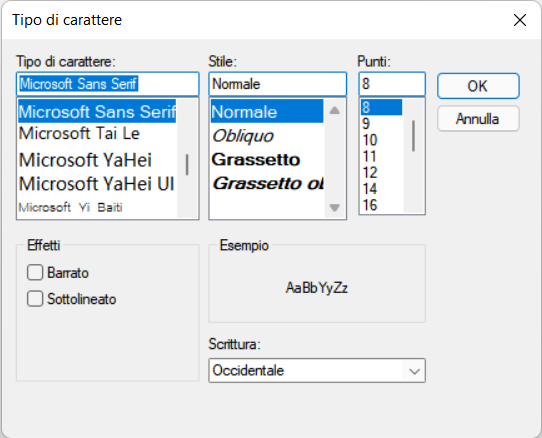The height and width of the screenshot is (438, 542).
Task: Select Microsoft Tai Le font
Action: (x=97, y=133)
